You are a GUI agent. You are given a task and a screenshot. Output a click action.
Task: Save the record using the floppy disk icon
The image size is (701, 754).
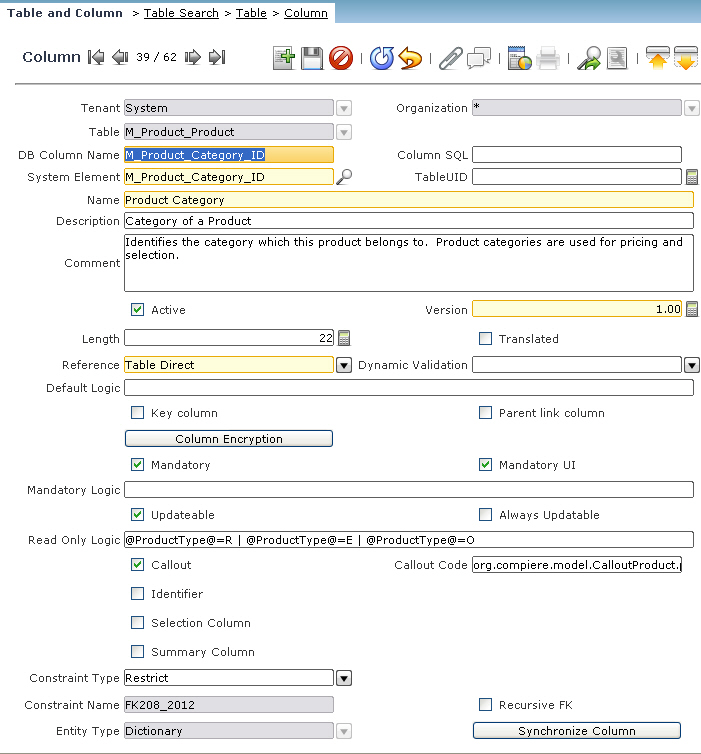click(312, 58)
